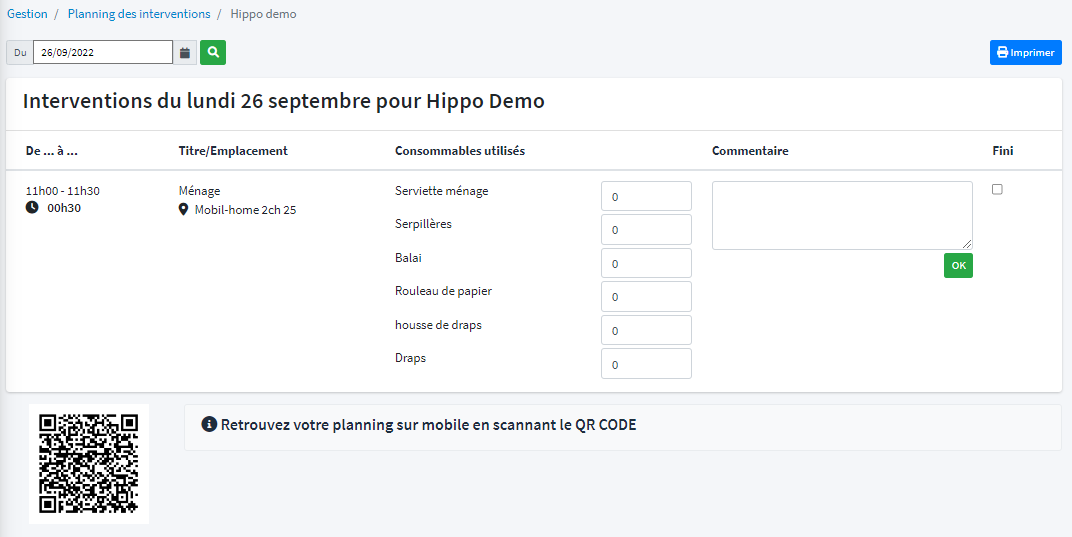Screen dimensions: 1072x537
Task: Focus the Serpillères quantity field
Action: 646,230
